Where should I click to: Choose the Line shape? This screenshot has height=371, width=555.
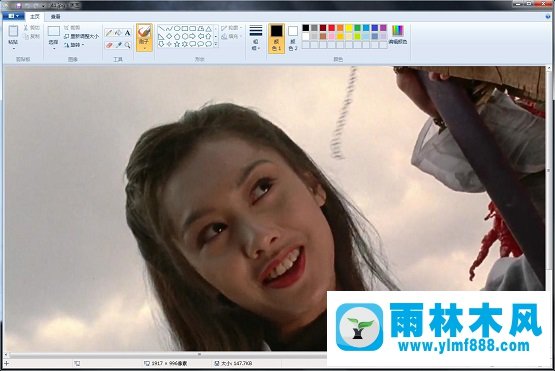(161, 28)
